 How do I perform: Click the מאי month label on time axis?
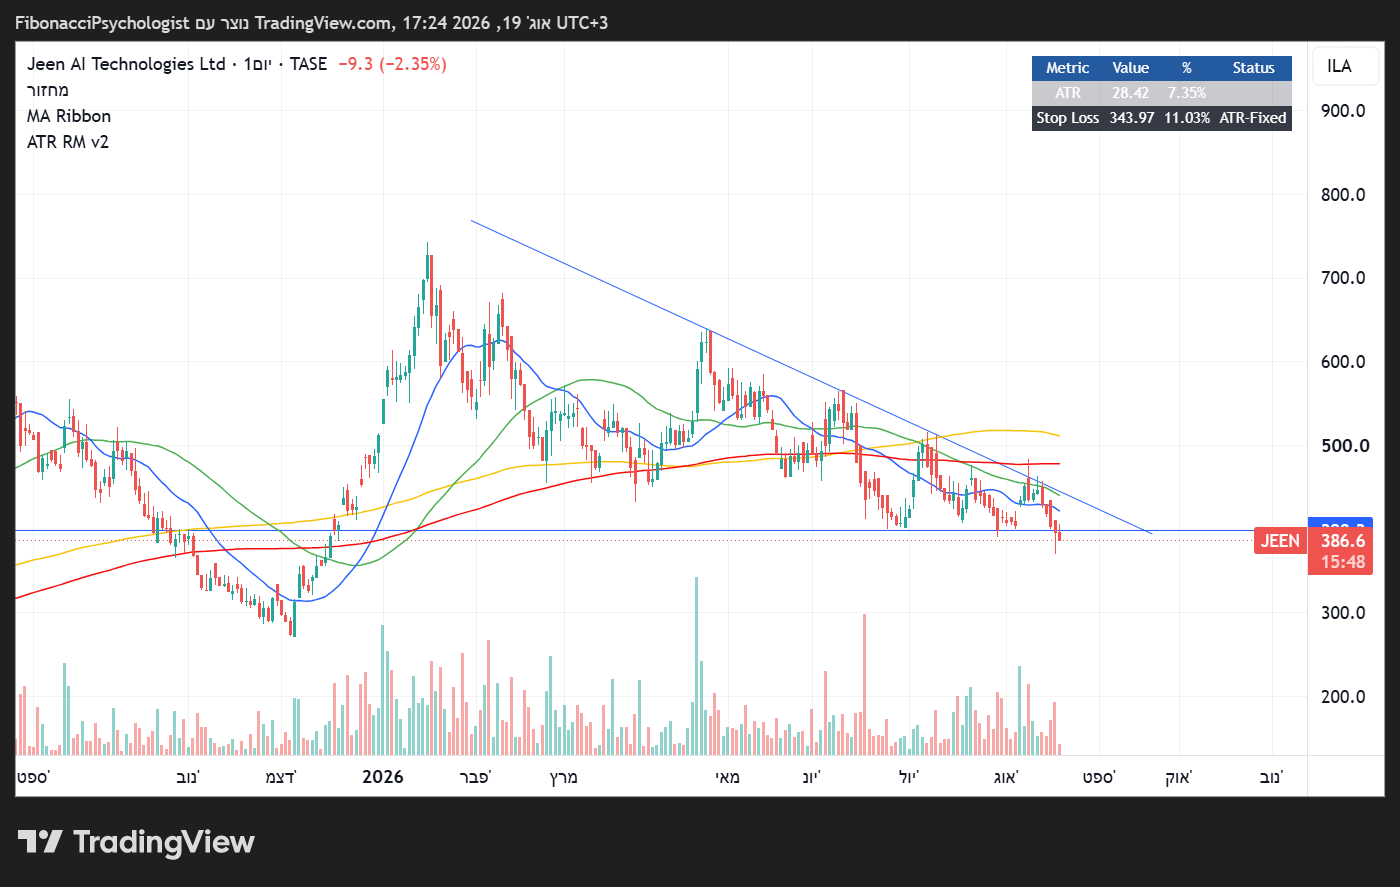[x=727, y=777]
